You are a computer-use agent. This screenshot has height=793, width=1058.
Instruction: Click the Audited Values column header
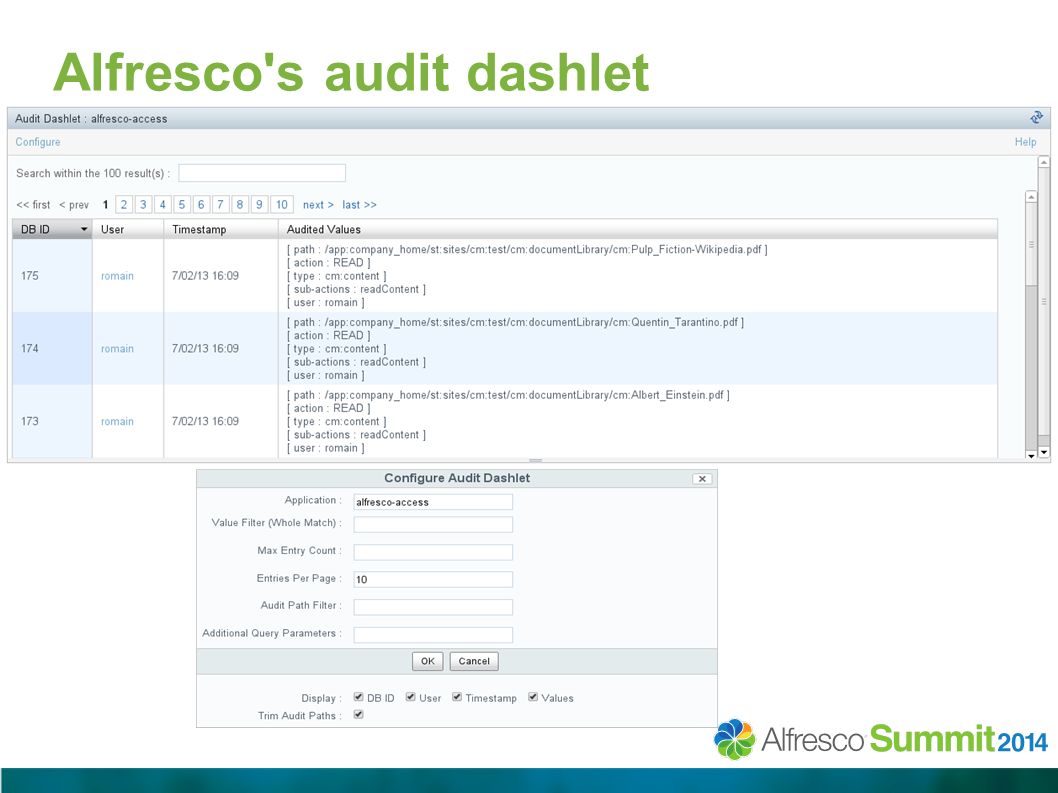click(638, 229)
